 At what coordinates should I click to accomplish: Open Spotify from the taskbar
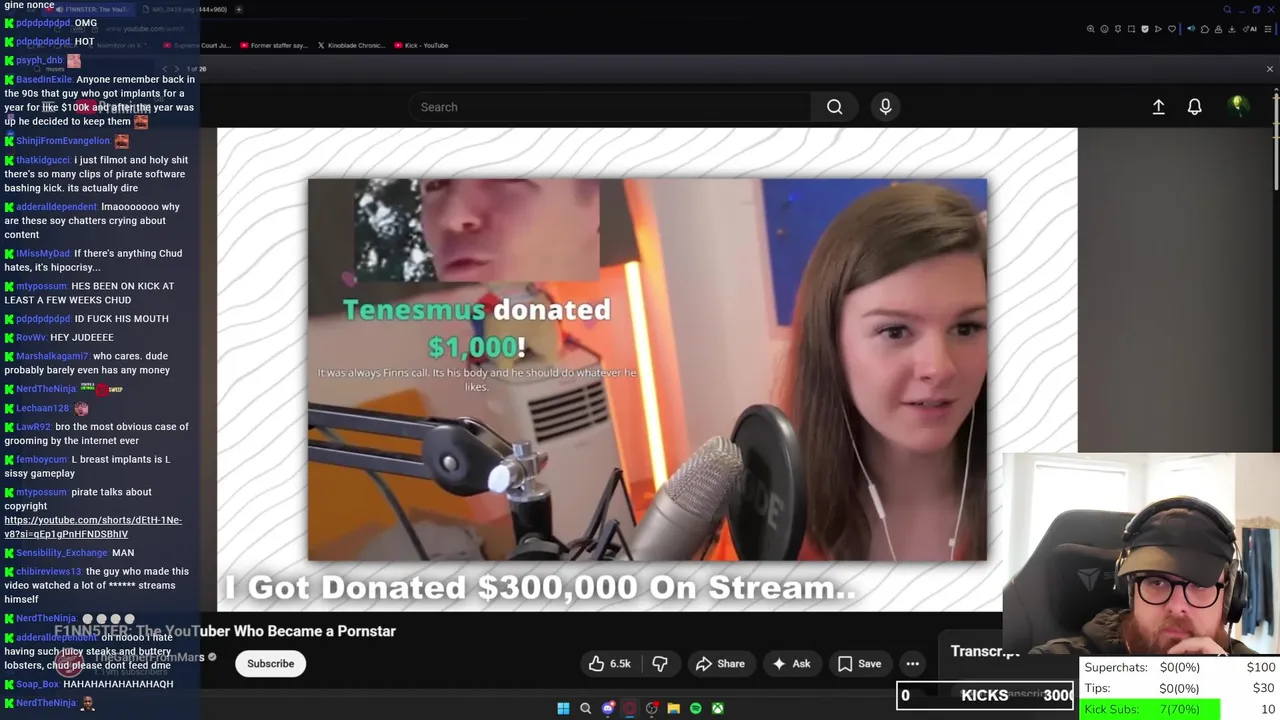(695, 708)
